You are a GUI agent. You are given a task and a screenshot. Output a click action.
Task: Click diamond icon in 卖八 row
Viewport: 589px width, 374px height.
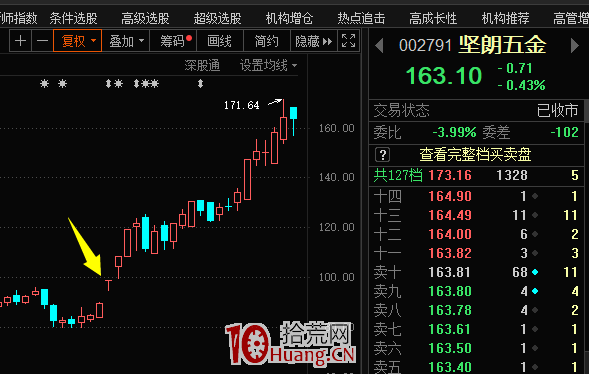click(535, 310)
